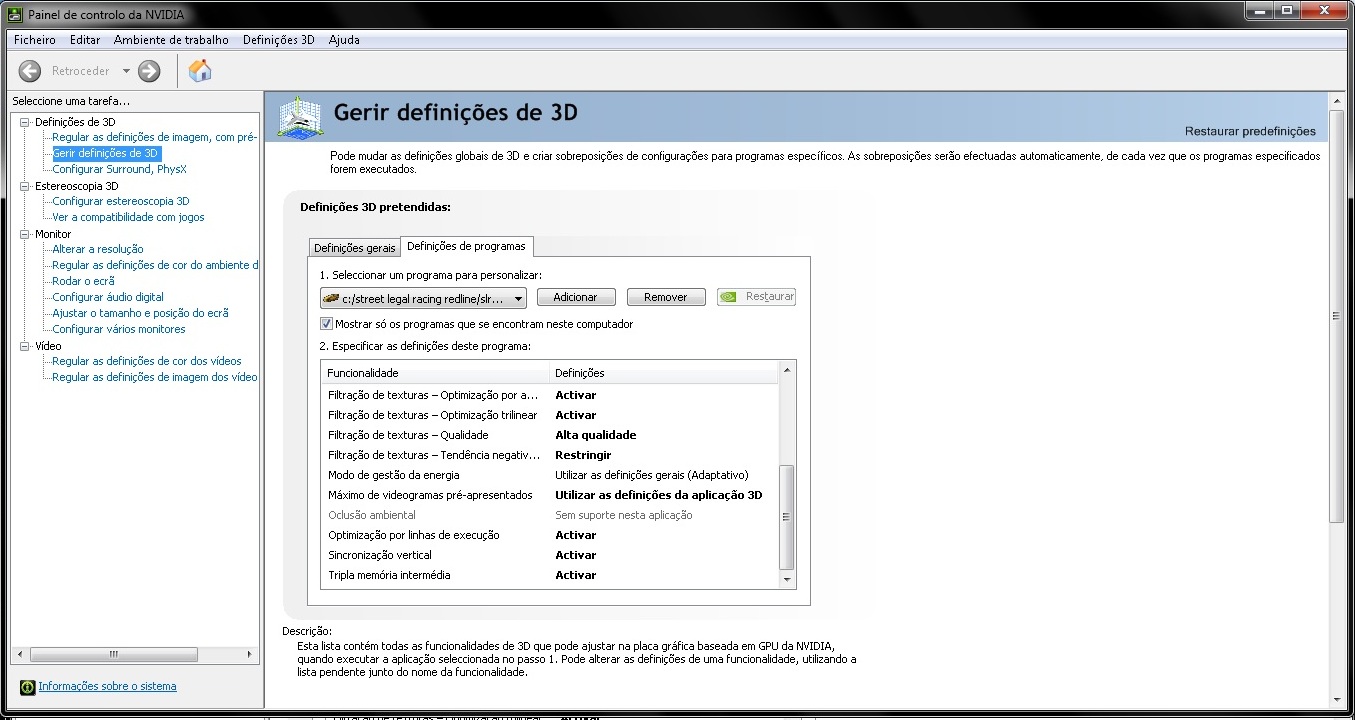The image size is (1355, 720).
Task: Select Tripla memória intermédia row
Action: (550, 575)
